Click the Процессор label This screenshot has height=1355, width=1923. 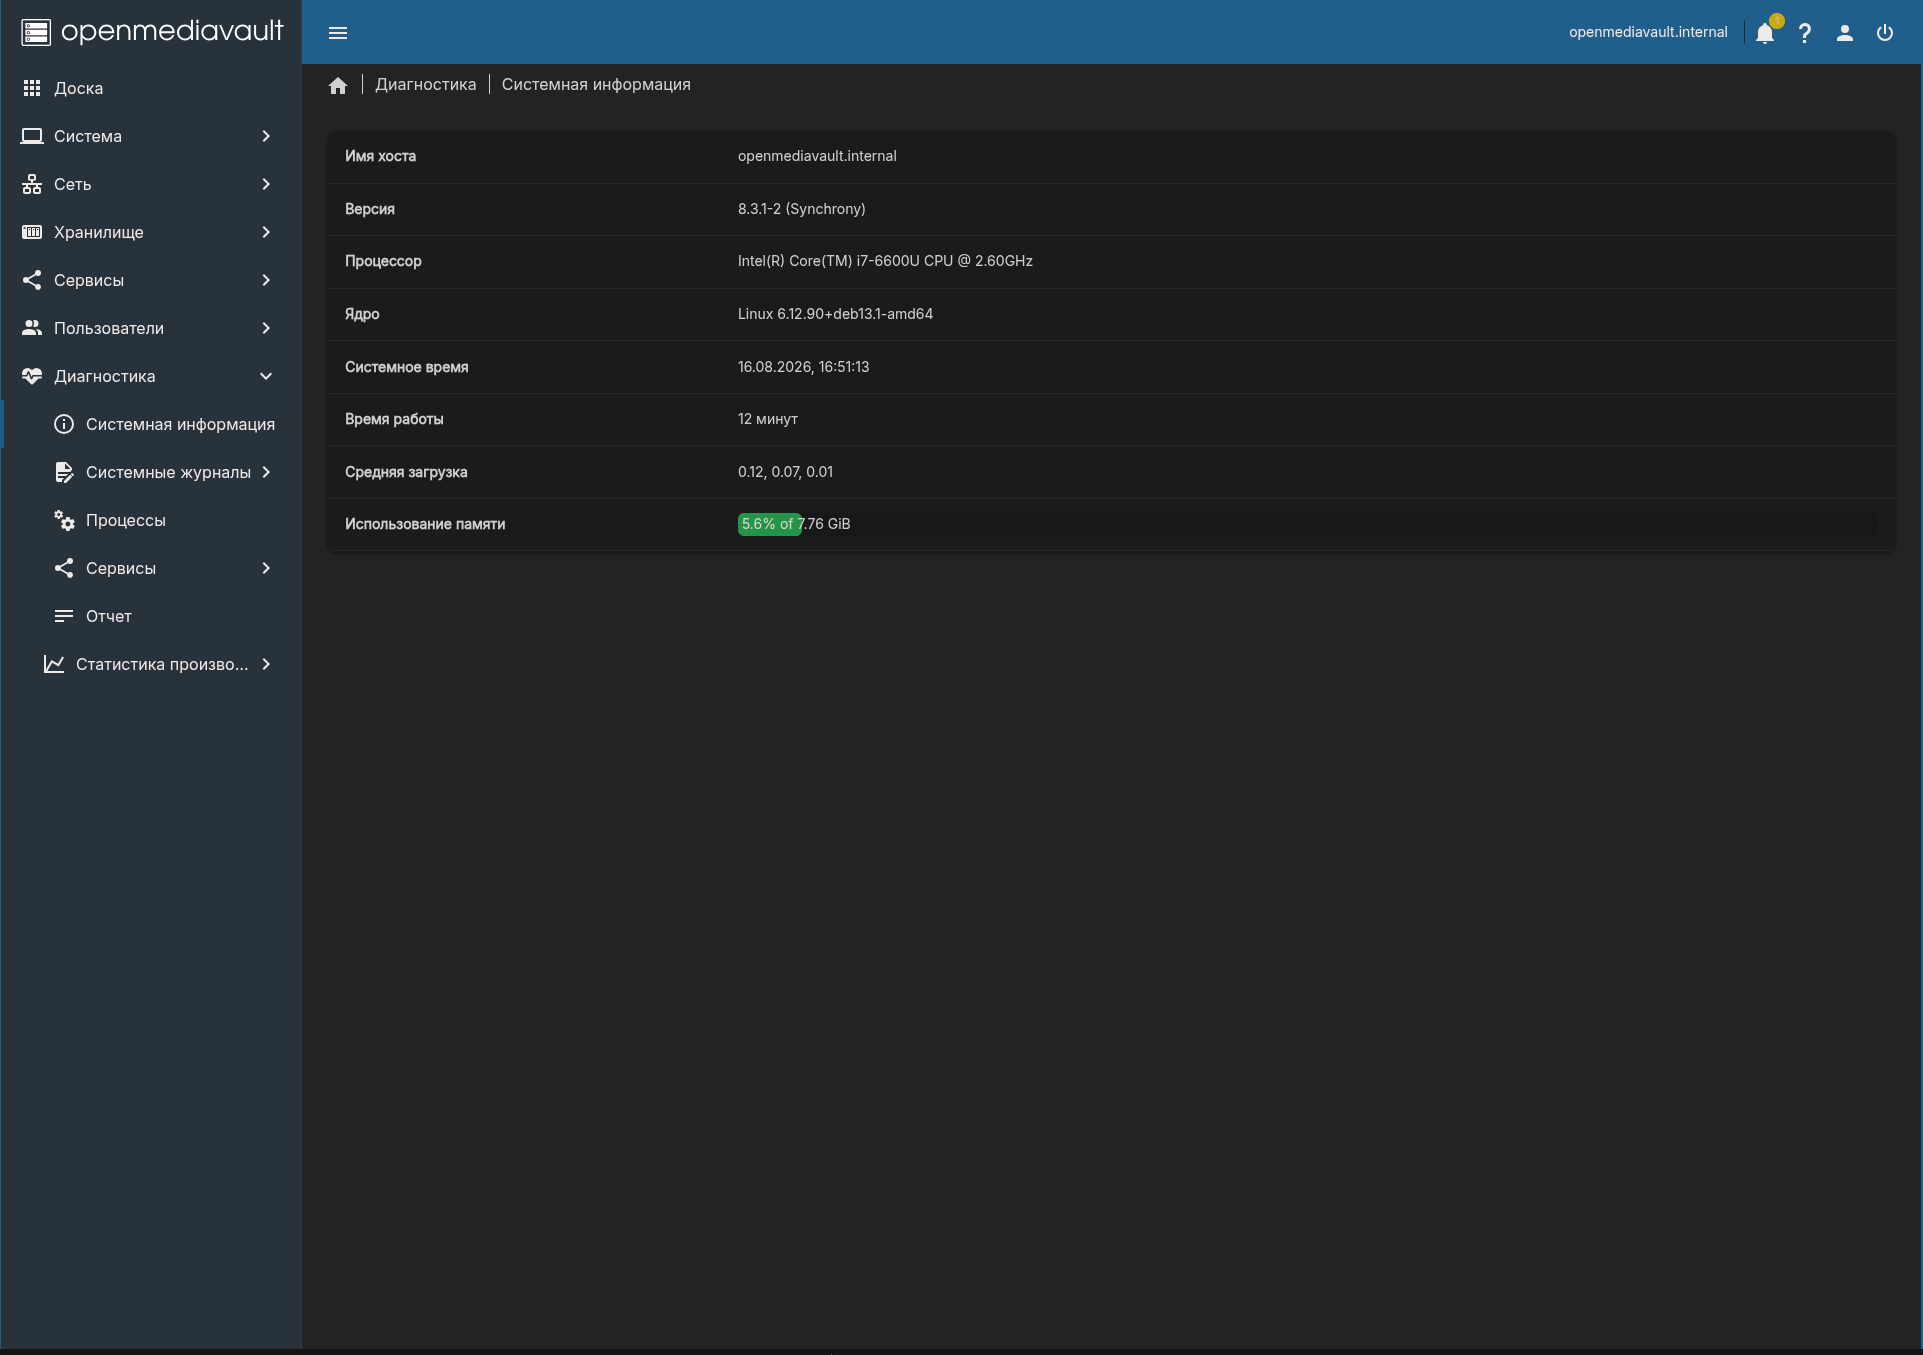click(383, 261)
